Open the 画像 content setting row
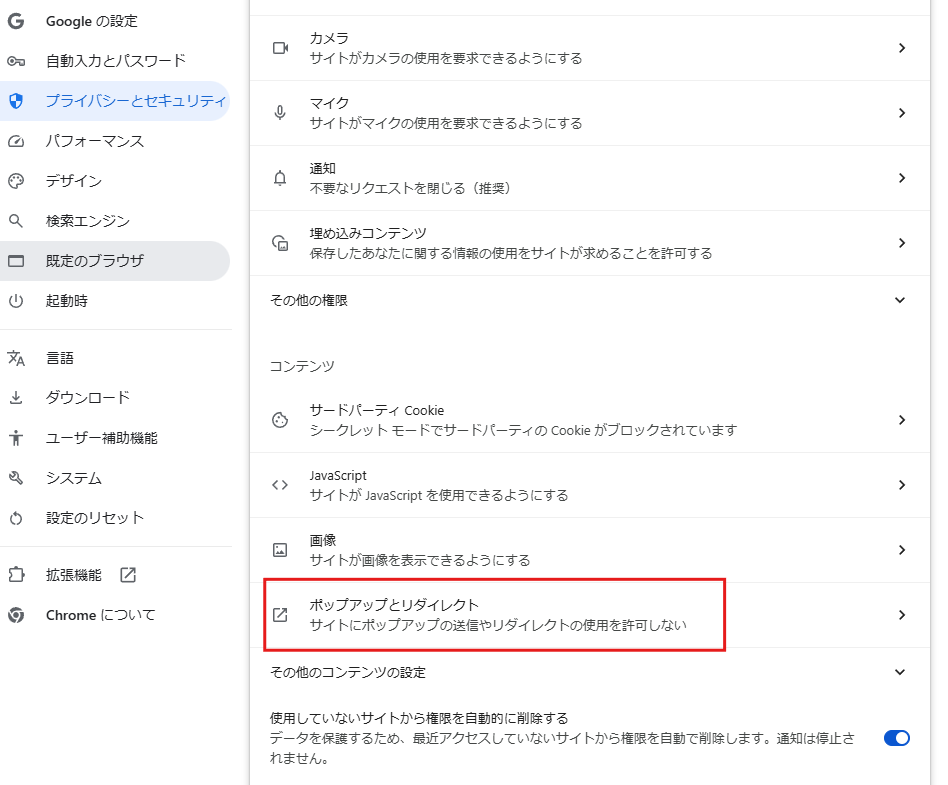 589,550
